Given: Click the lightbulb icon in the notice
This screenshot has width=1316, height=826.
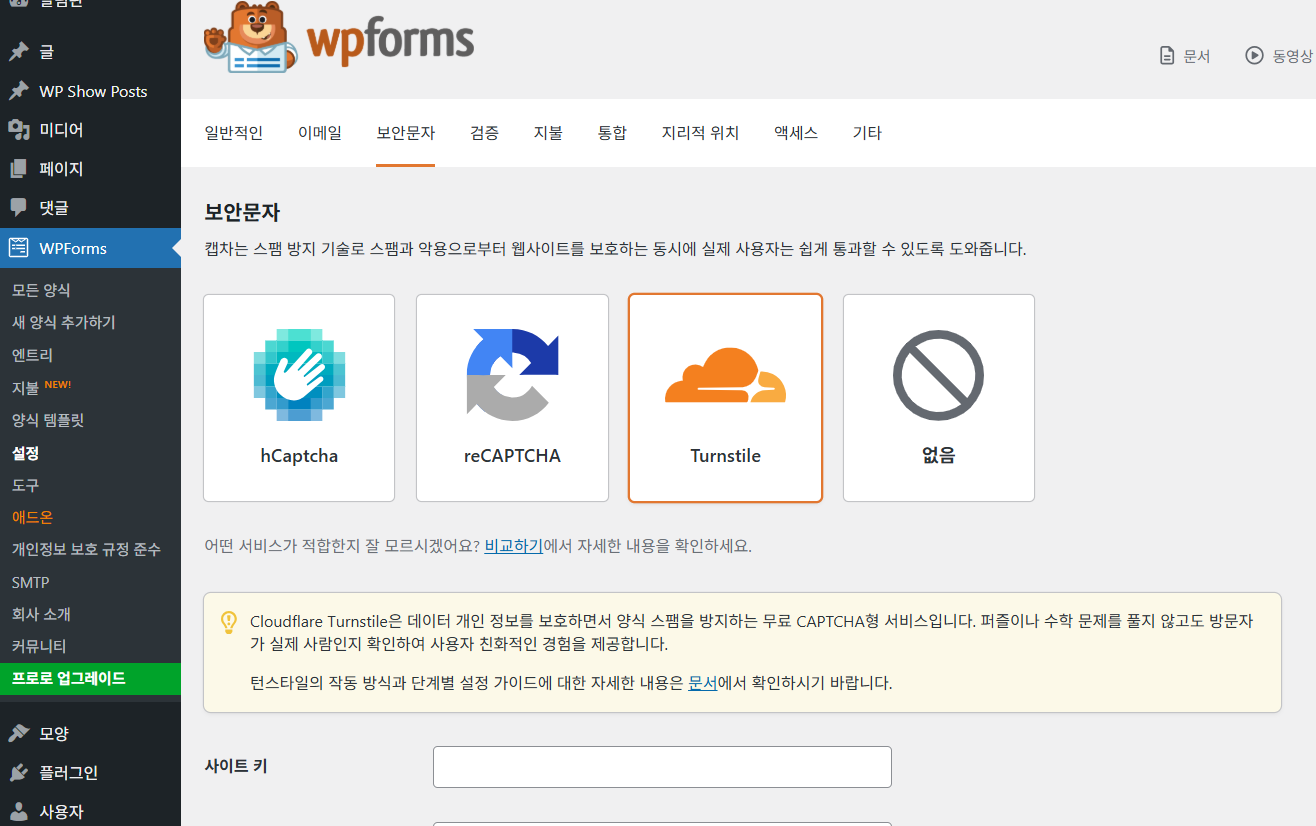Looking at the screenshot, I should click(x=229, y=622).
